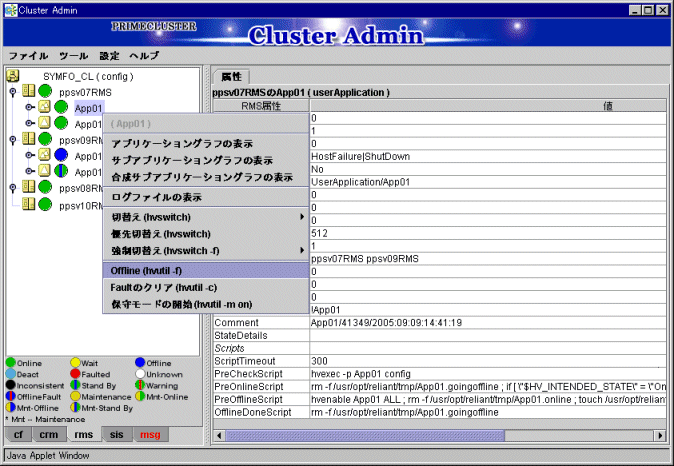Choose 合成サブアプリケーショングラフの表示
Screen dimensions: 674x466
point(206,177)
